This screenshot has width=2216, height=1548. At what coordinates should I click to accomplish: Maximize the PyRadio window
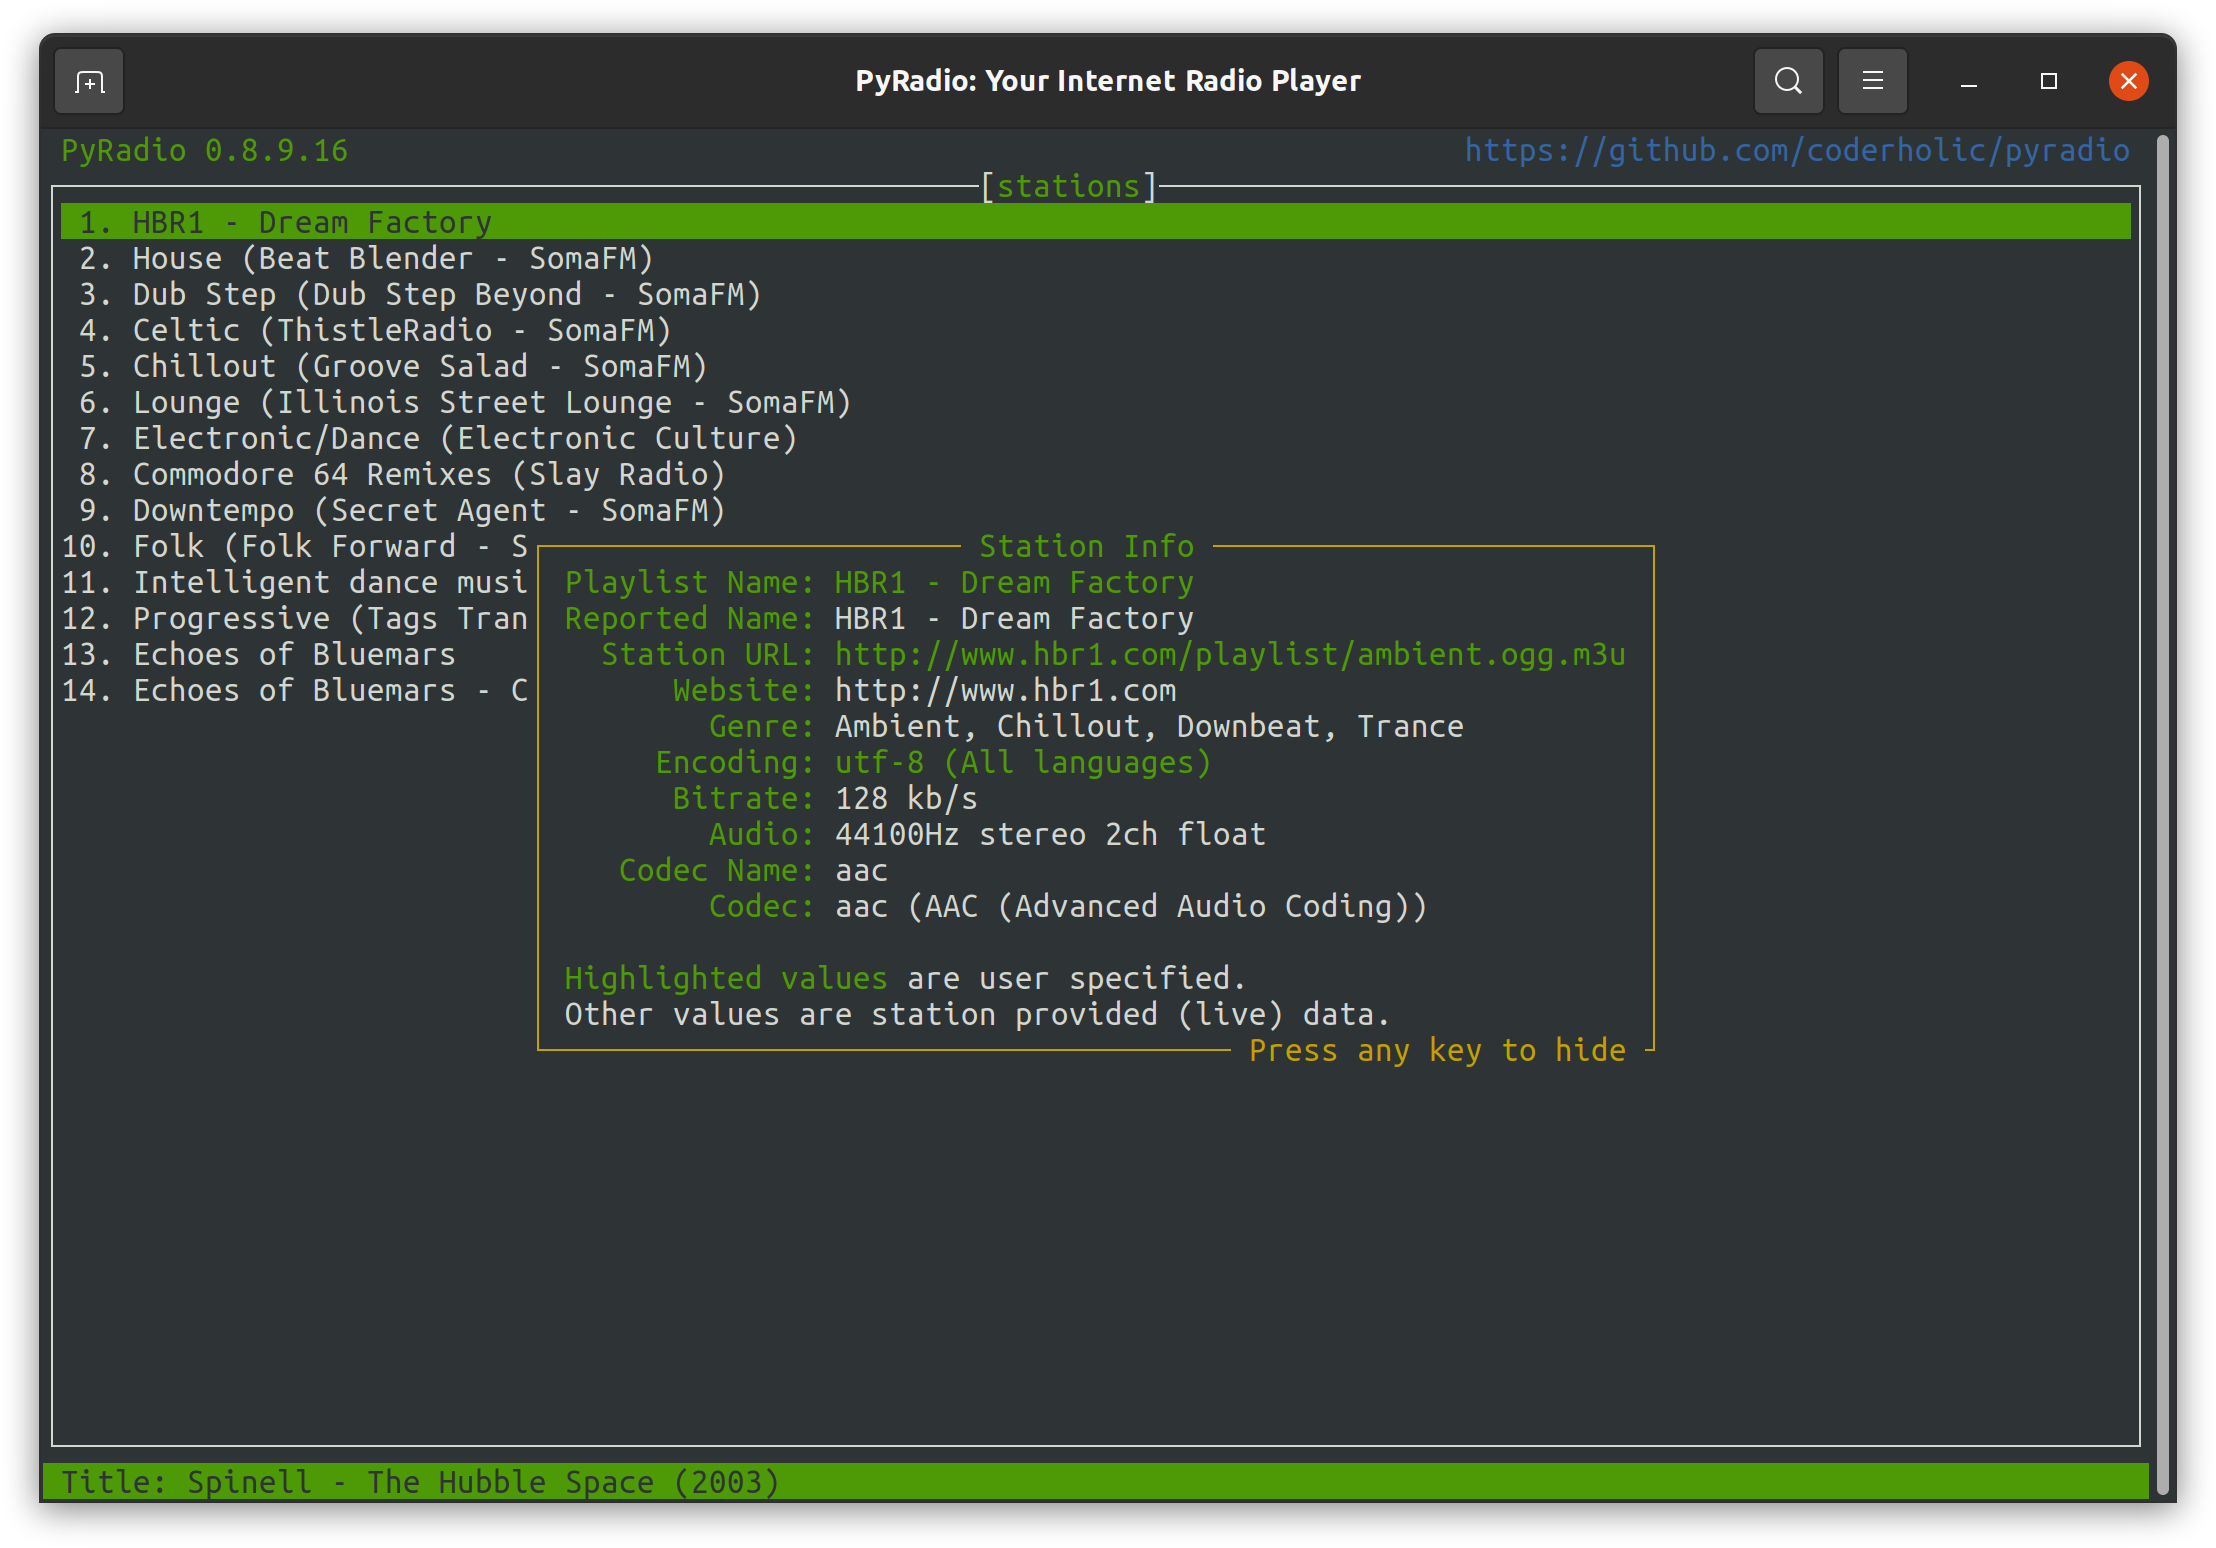(2048, 81)
